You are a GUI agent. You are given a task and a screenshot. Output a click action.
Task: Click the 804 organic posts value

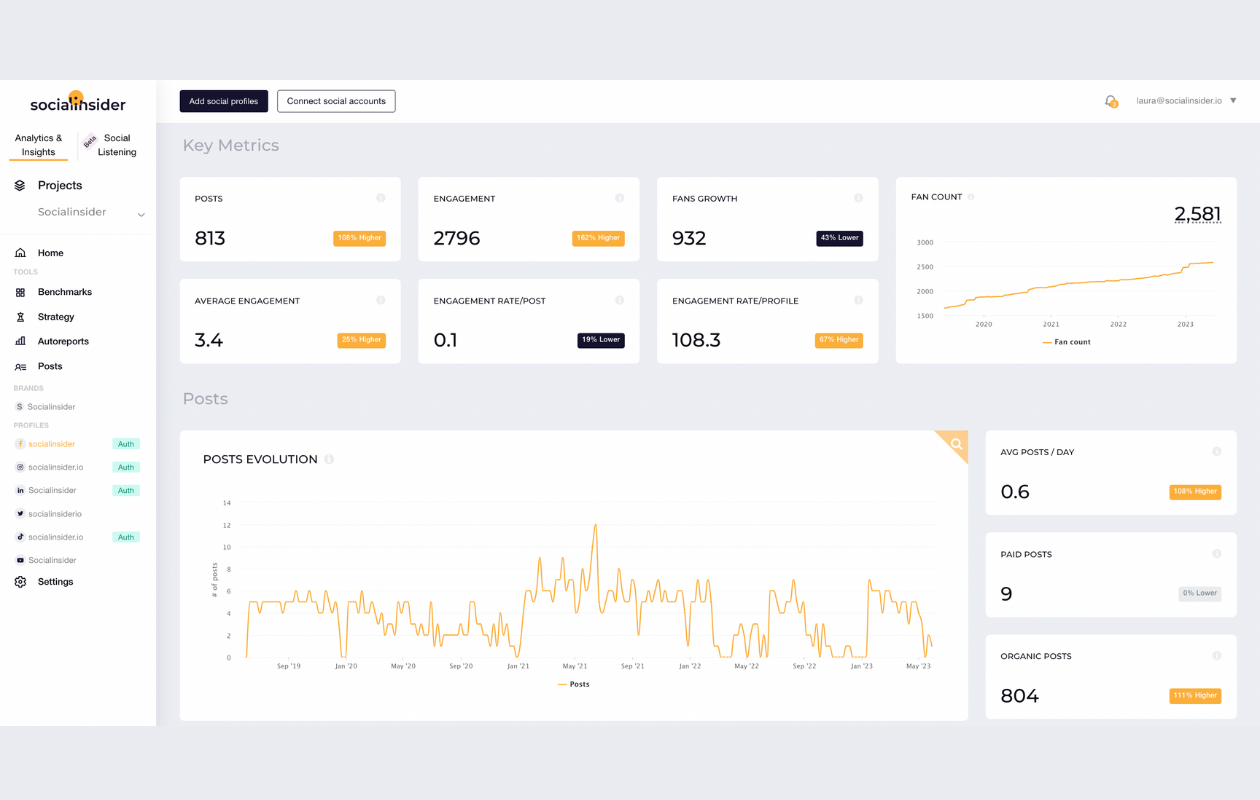(x=1020, y=696)
